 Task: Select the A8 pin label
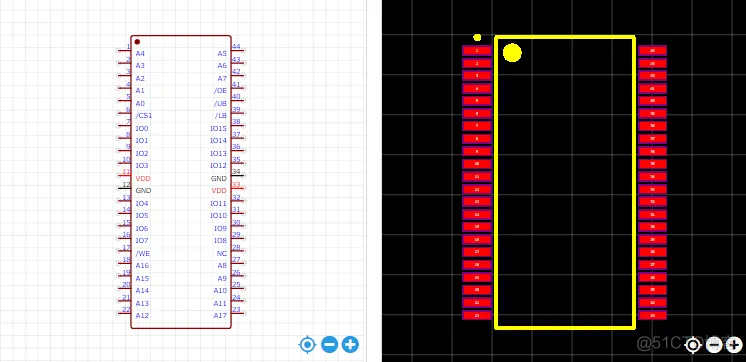(x=222, y=265)
